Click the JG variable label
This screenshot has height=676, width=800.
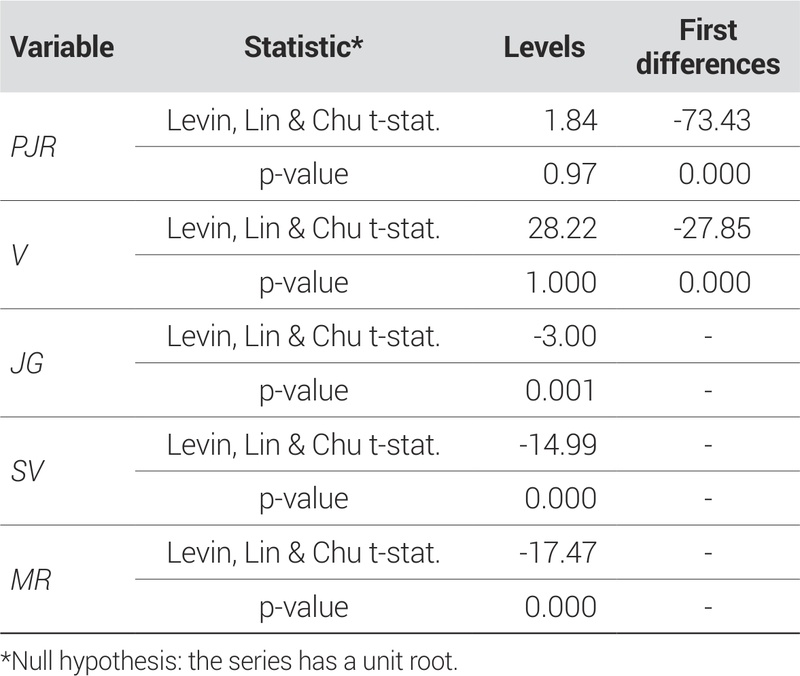point(23,363)
